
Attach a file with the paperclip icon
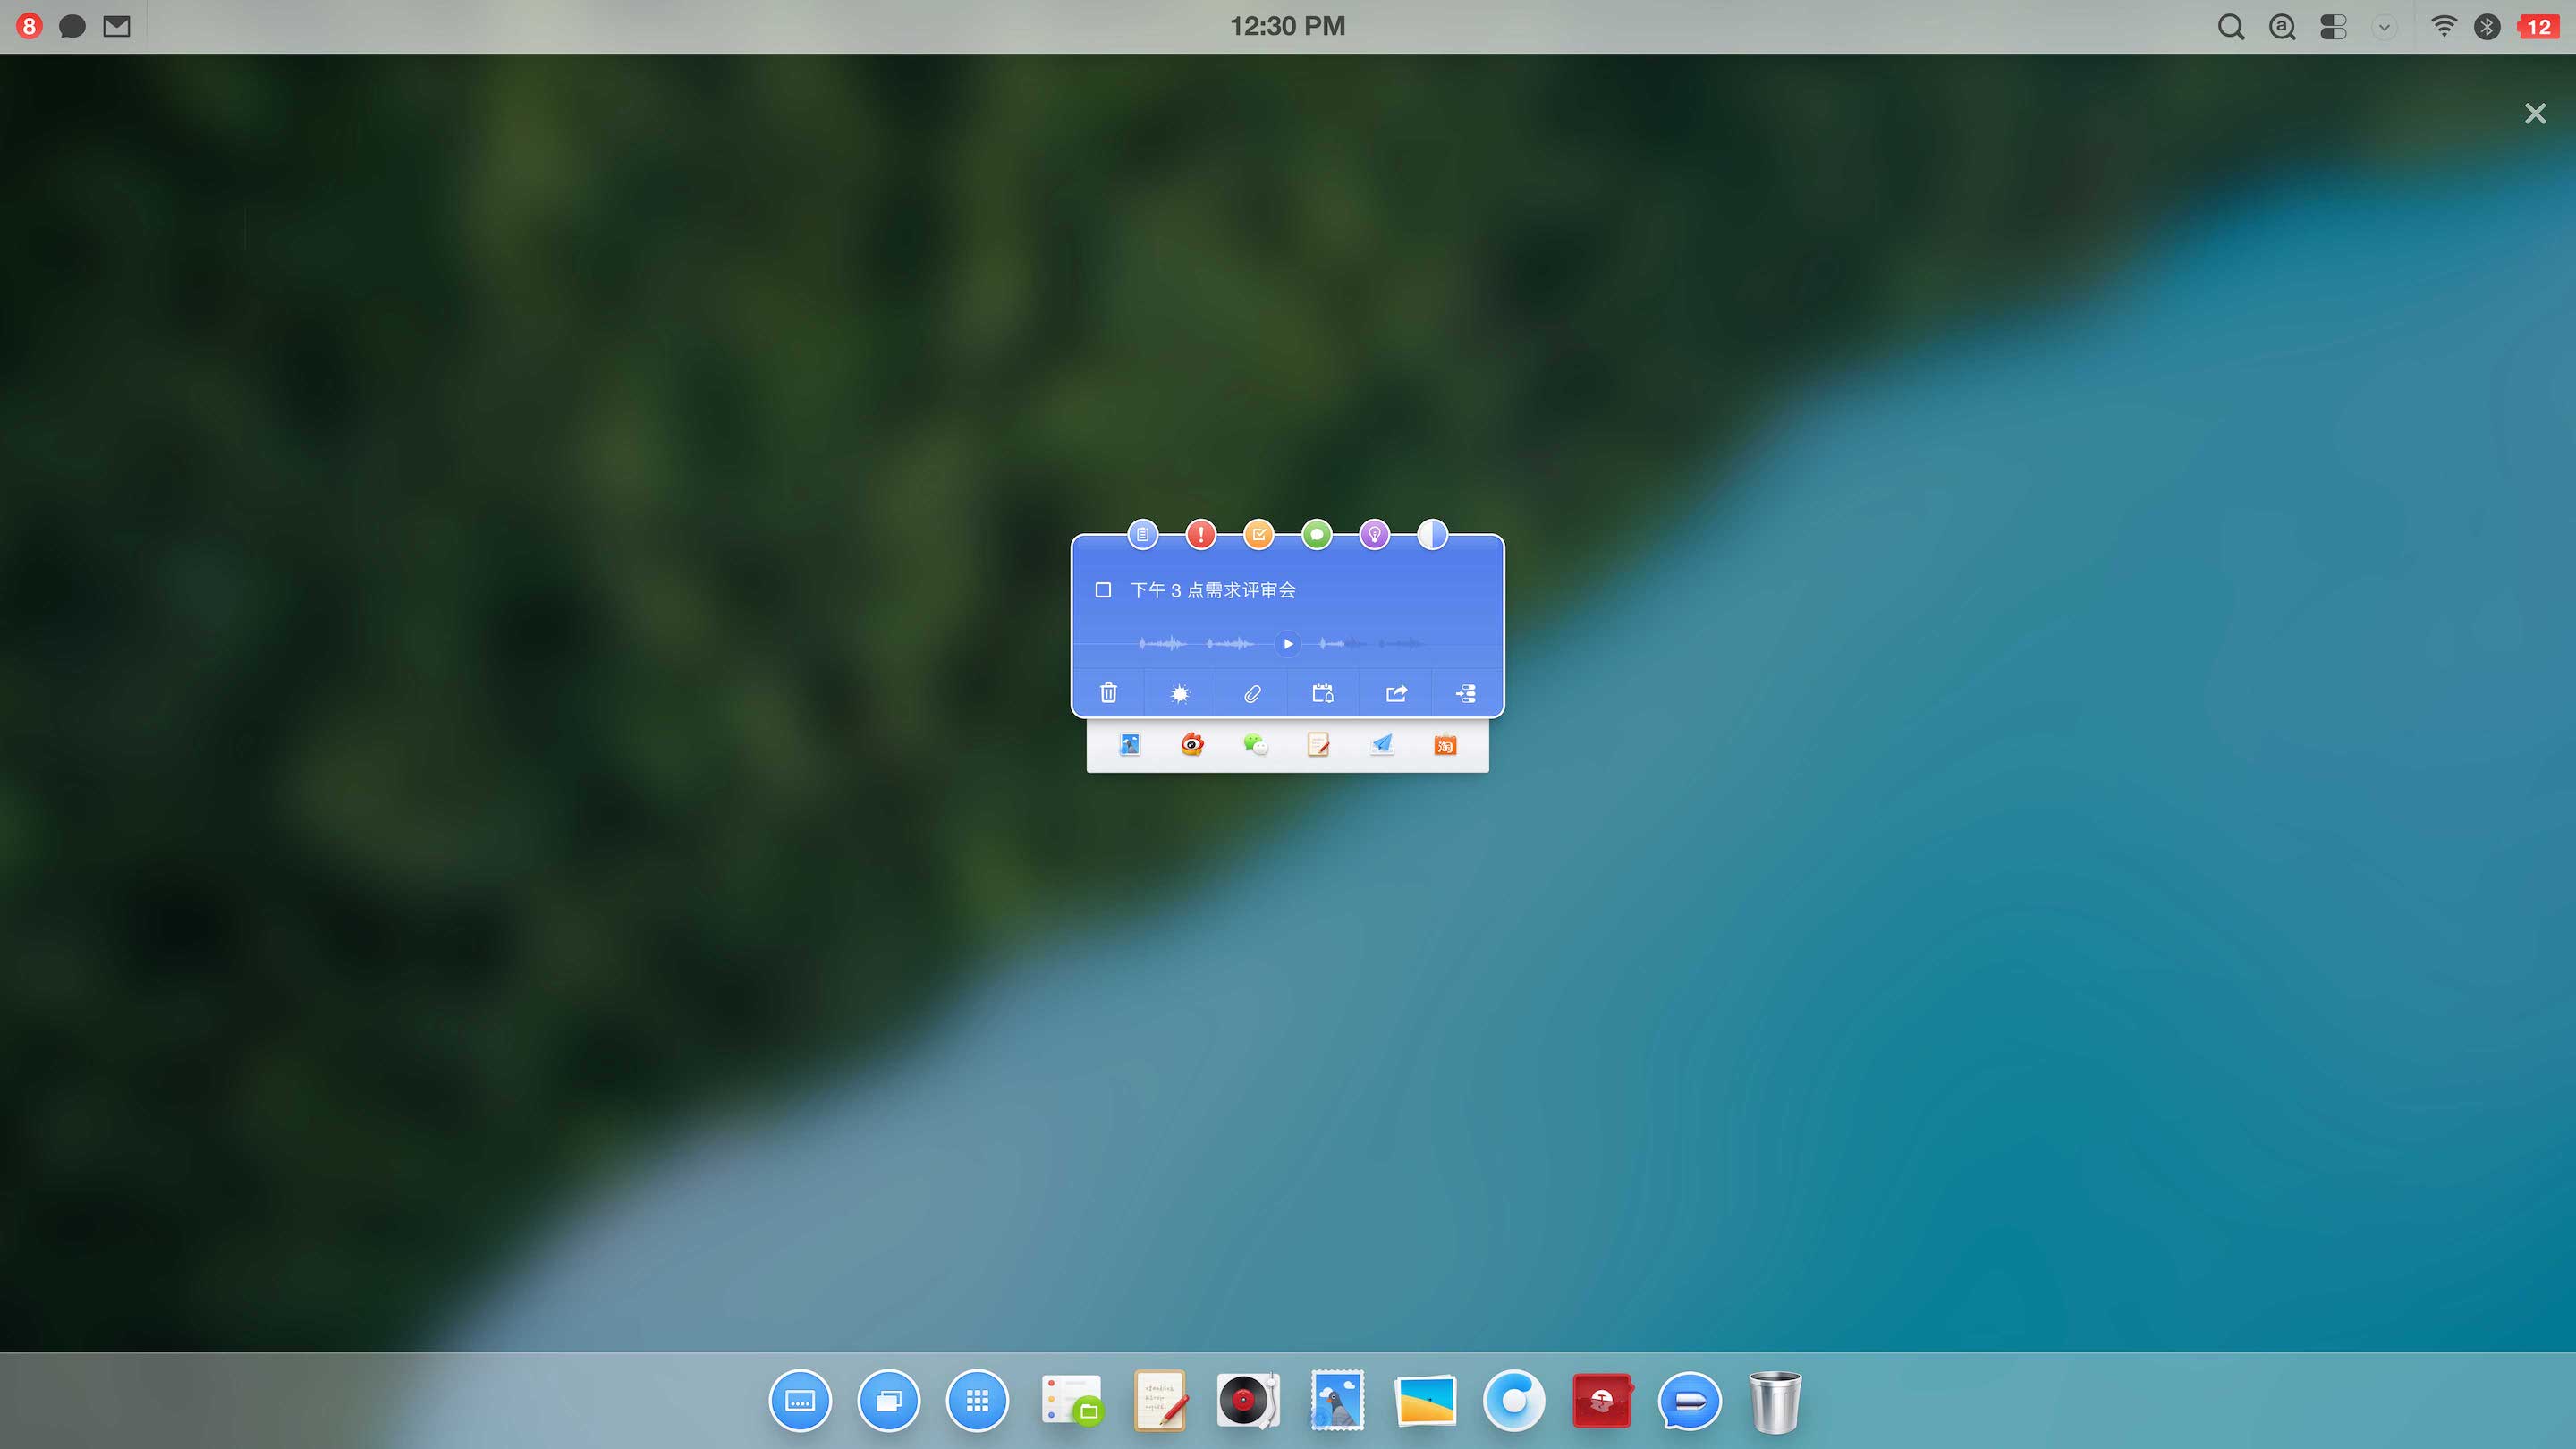coord(1252,693)
